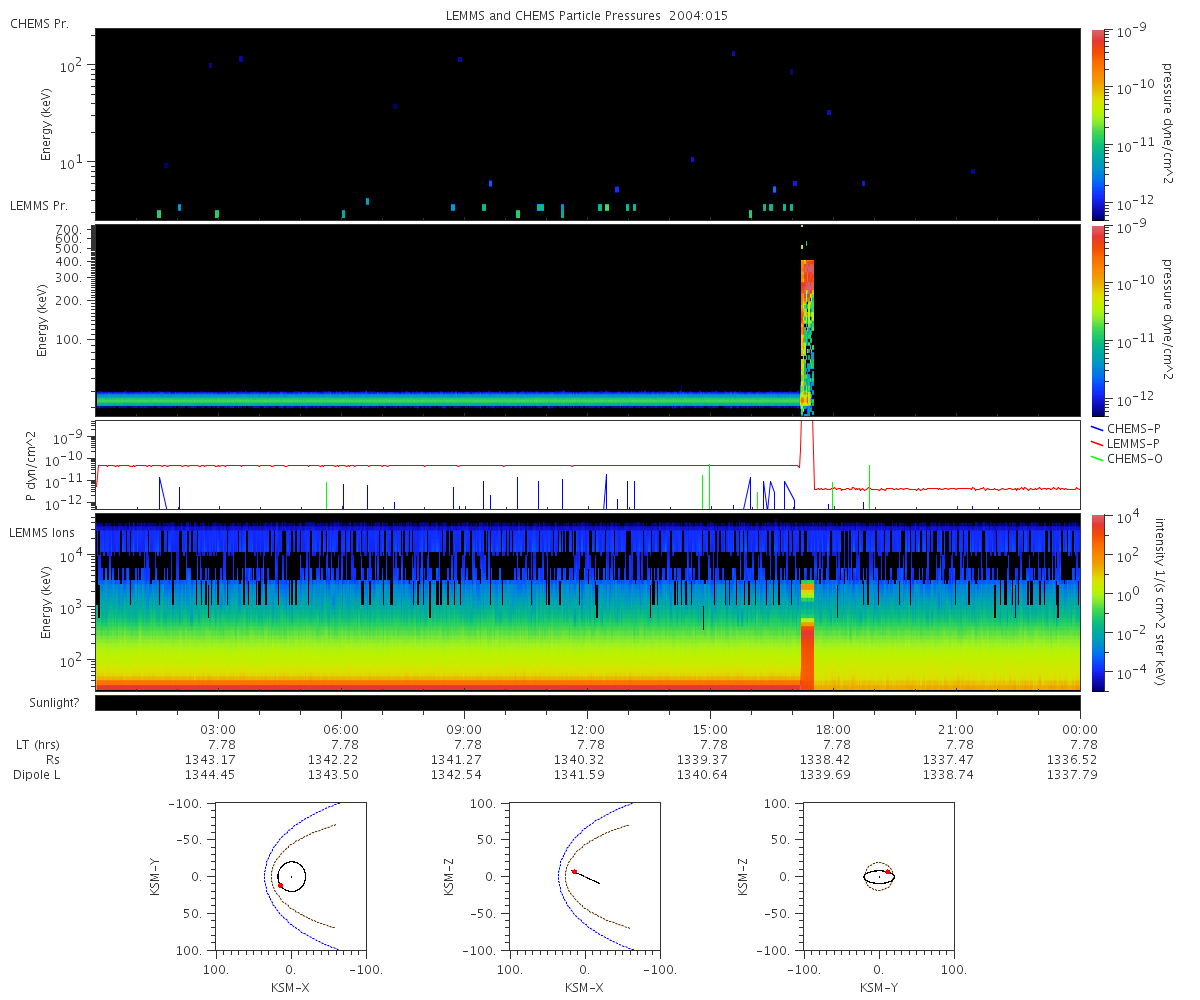Click the LEMMS pressure panel color bar
Viewport: 1200px width, 1000px height.
[x=1097, y=320]
